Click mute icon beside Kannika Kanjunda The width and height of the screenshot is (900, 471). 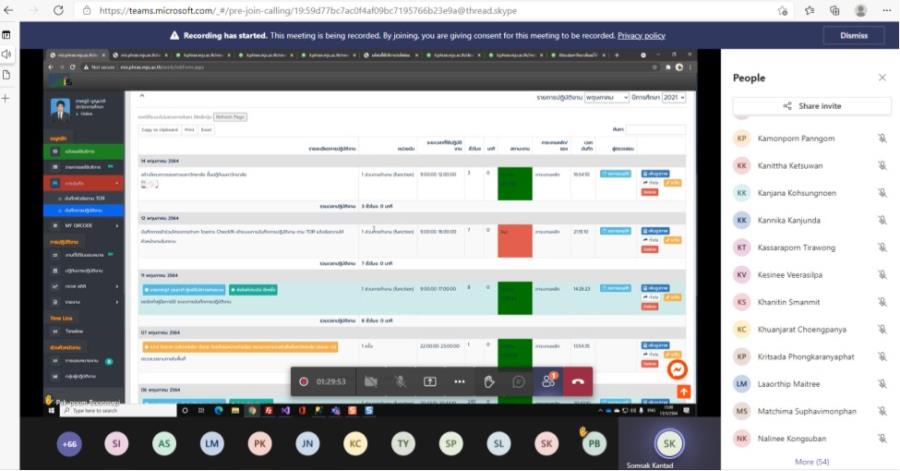881,220
